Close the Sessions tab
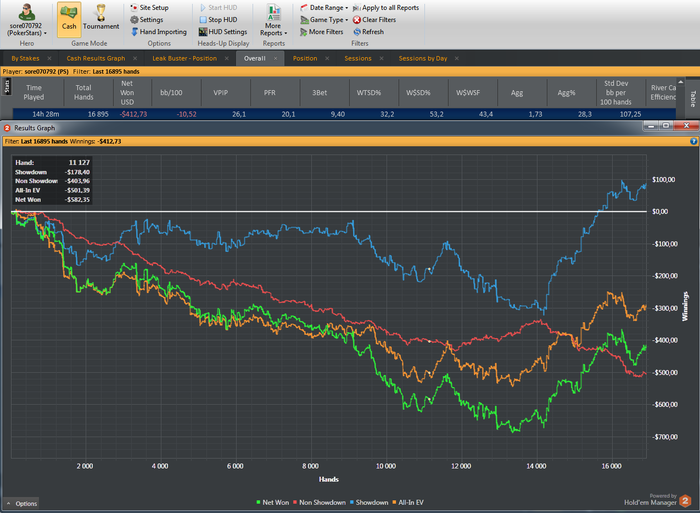Viewport: 700px width, 513px height. click(381, 58)
